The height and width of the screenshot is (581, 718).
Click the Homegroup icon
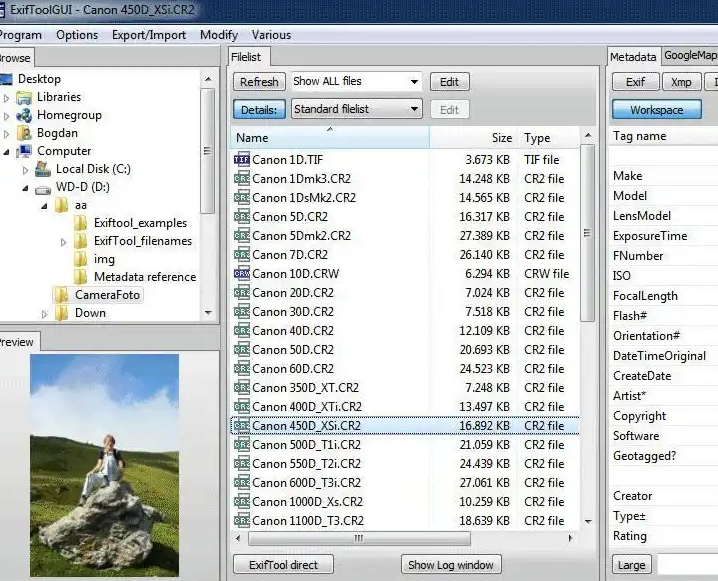(24, 115)
